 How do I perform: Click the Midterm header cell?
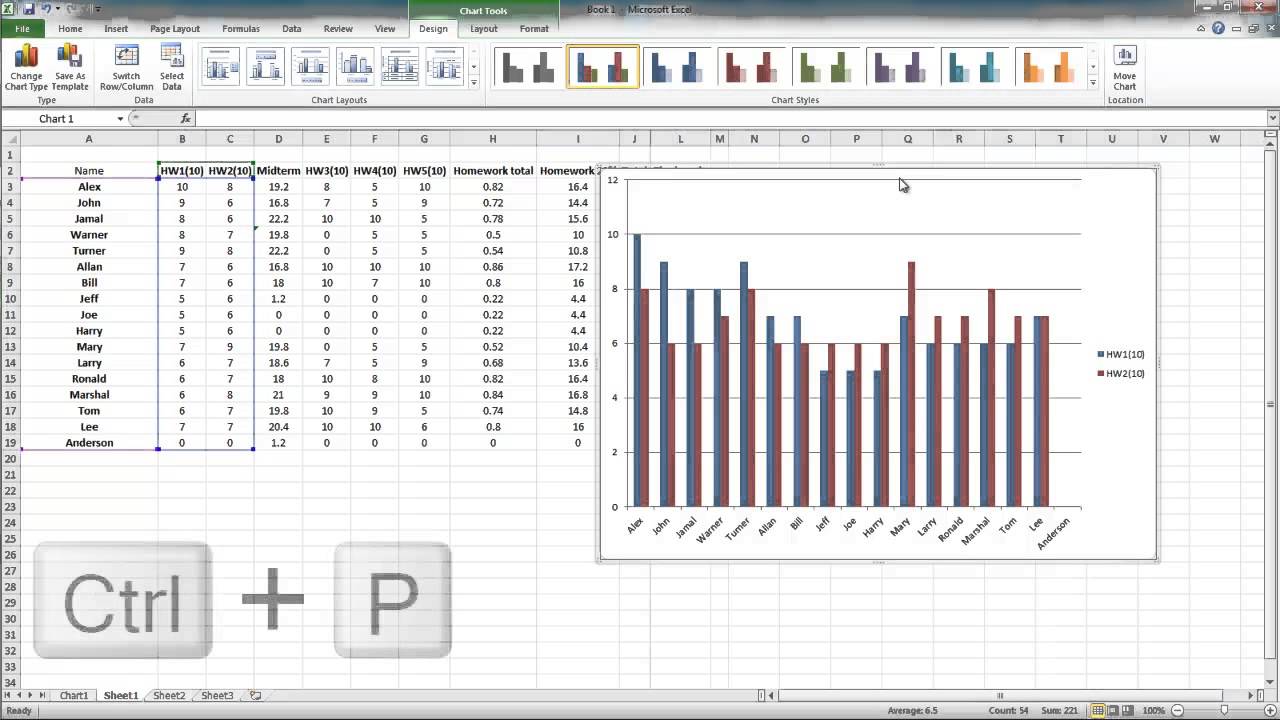coord(279,171)
